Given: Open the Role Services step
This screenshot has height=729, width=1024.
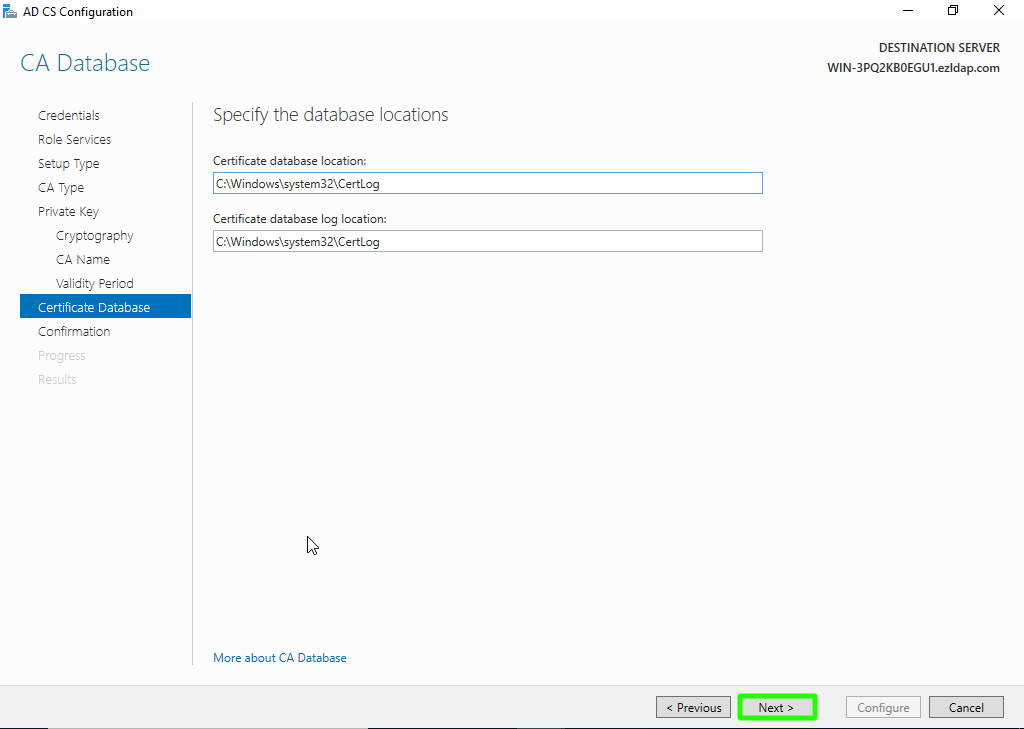Looking at the screenshot, I should pyautogui.click(x=74, y=140).
